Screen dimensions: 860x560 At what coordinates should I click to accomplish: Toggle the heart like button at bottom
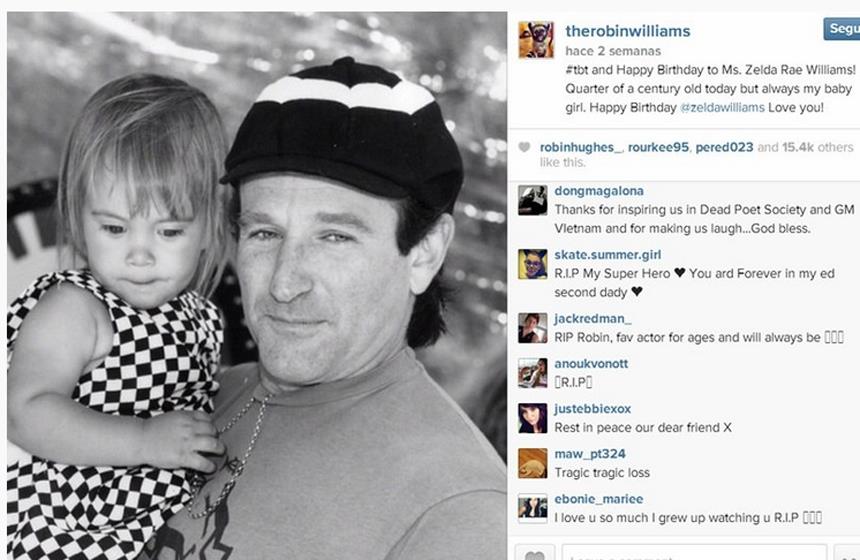(x=535, y=552)
